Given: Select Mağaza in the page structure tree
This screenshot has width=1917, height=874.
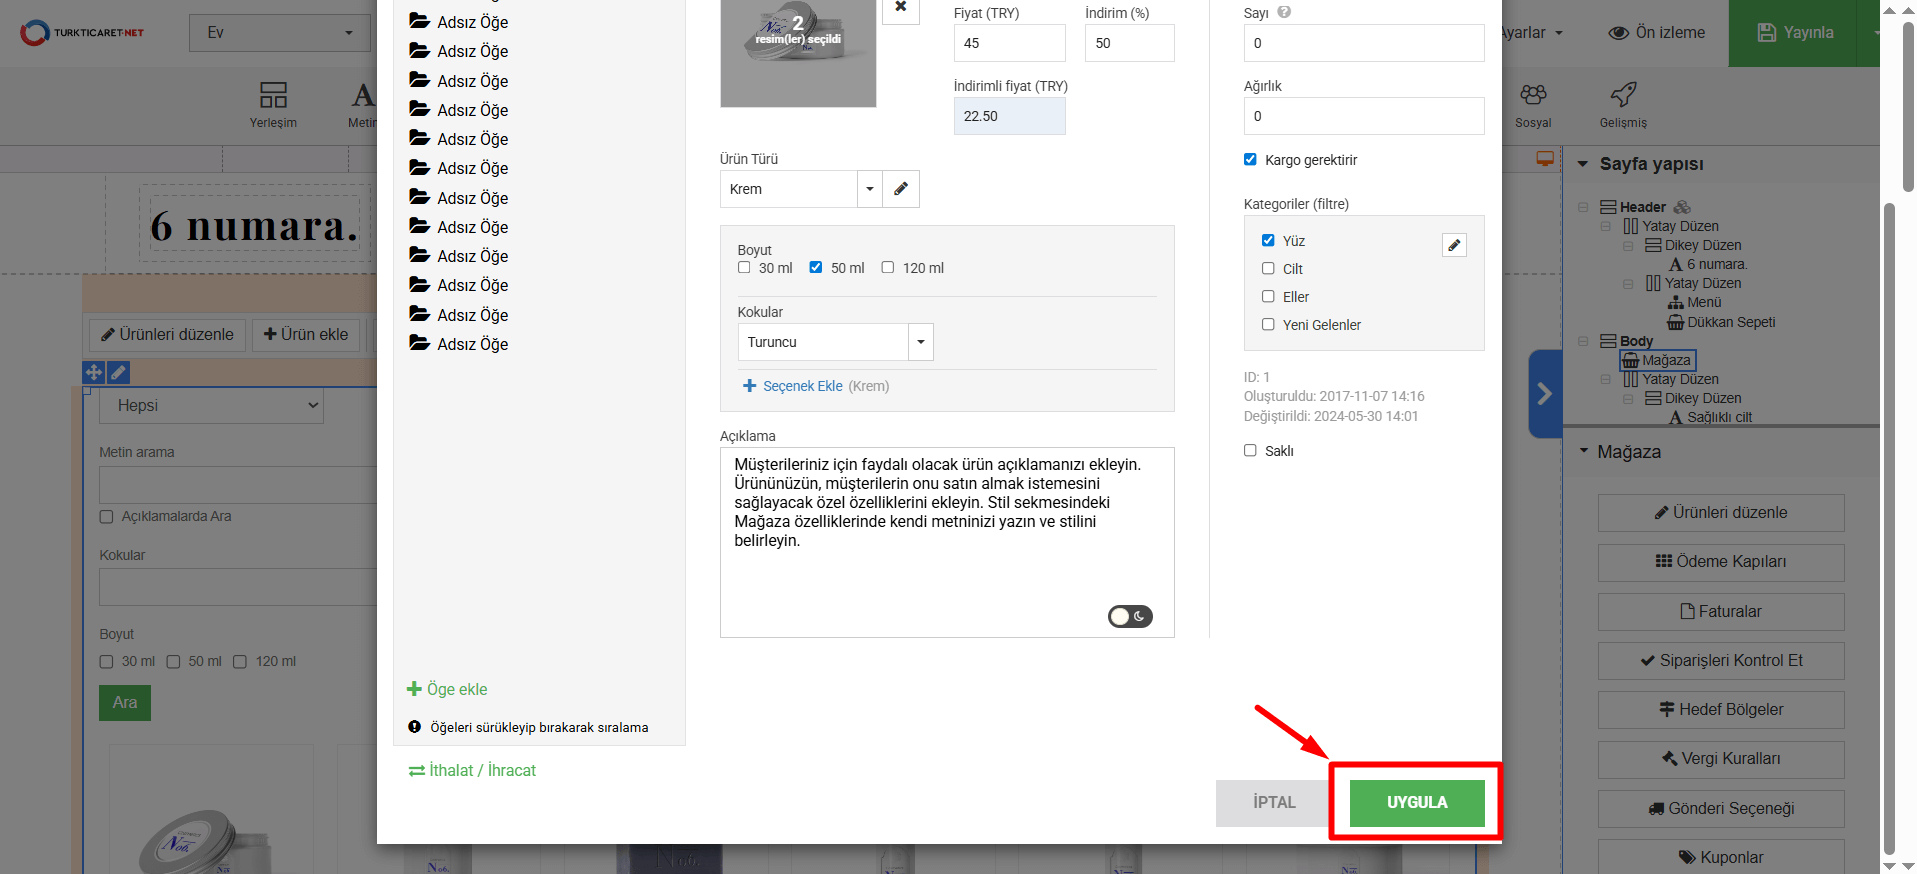Looking at the screenshot, I should coord(1665,360).
